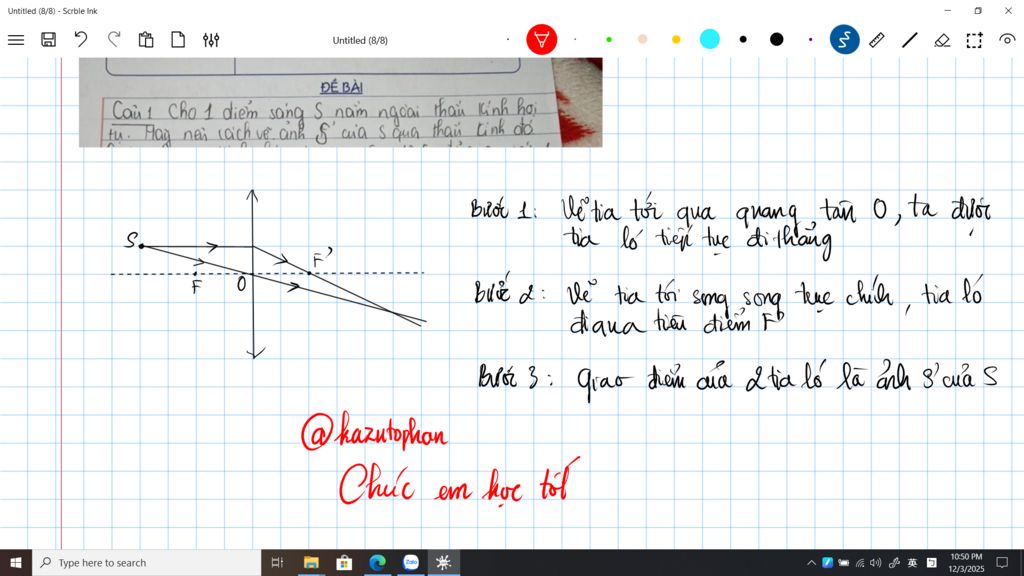The height and width of the screenshot is (576, 1024).
Task: Pick the large cyan pen swatch
Action: tap(709, 39)
